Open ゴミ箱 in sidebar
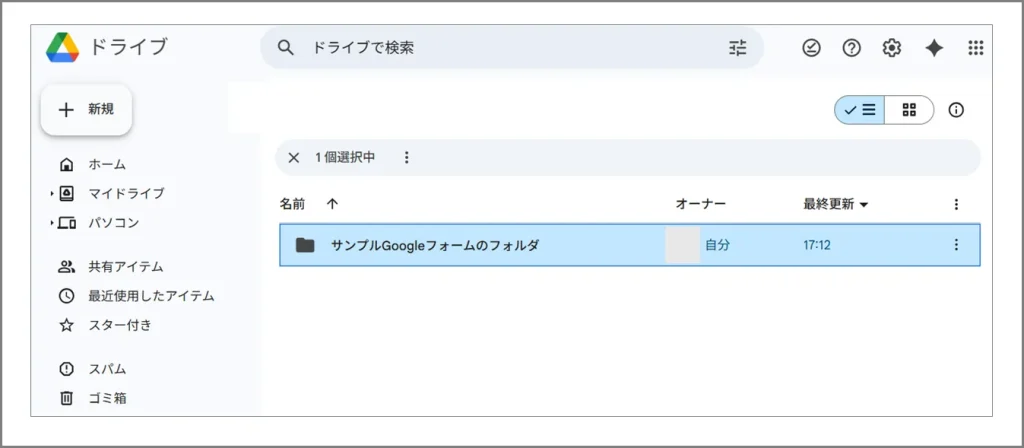This screenshot has height=448, width=1024. (x=106, y=398)
